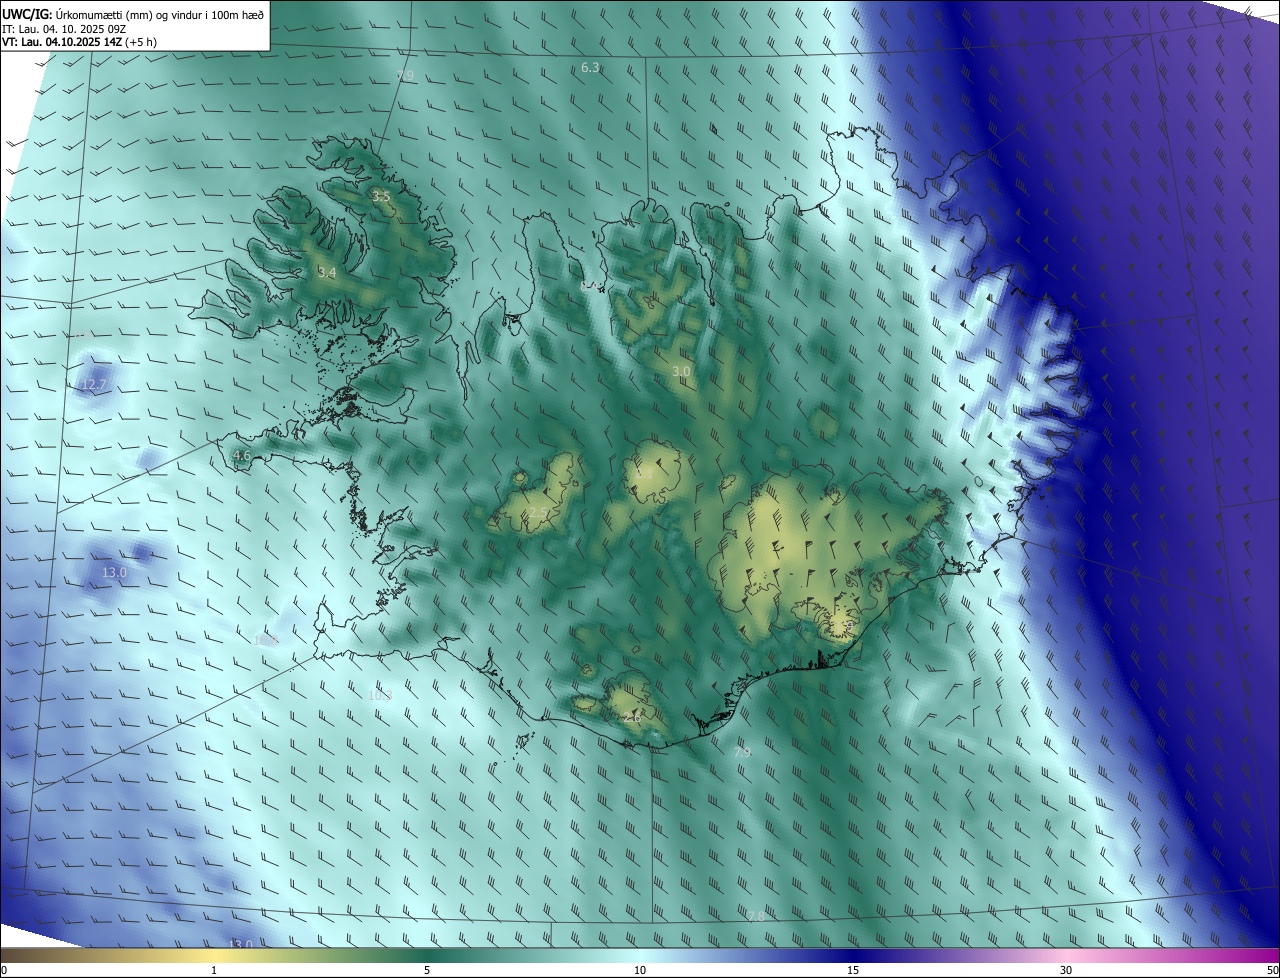1280x978 pixels.
Task: Click the 3.0 value label in north Iceland
Action: pyautogui.click(x=681, y=371)
